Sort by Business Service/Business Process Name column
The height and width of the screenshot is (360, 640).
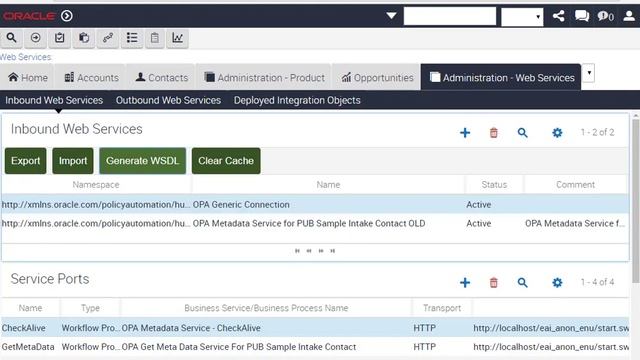tap(266, 308)
